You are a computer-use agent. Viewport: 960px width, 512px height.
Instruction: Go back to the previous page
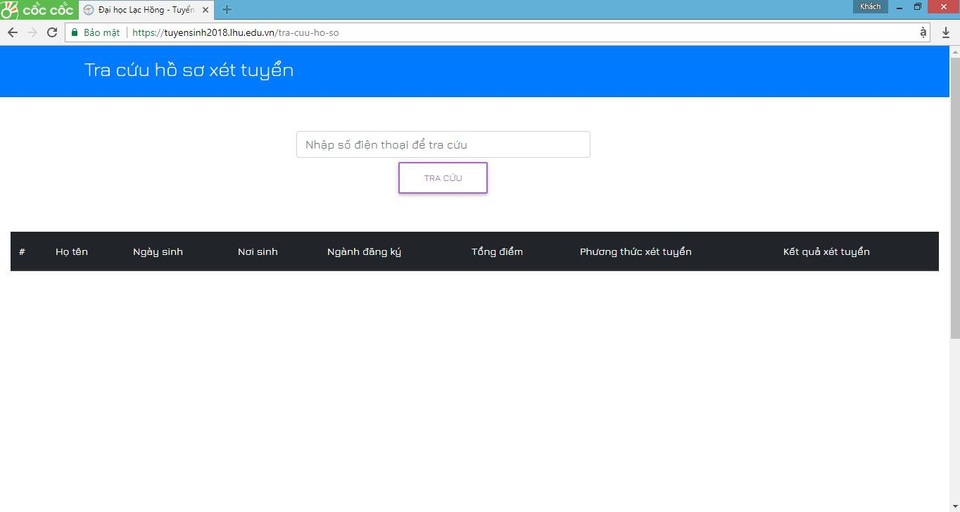pos(12,32)
